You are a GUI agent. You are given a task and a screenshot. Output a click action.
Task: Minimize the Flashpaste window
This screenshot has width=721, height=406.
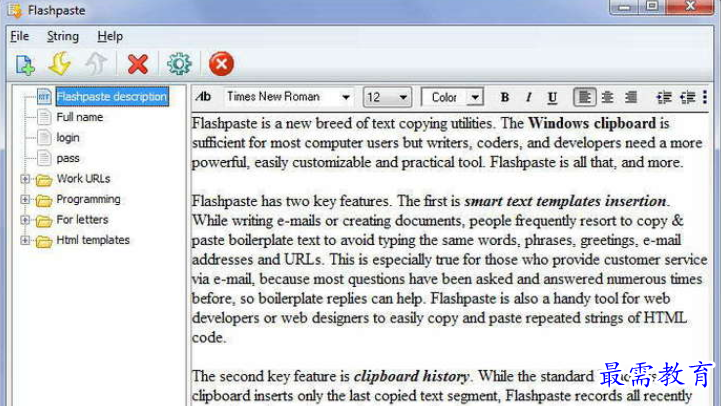point(624,6)
